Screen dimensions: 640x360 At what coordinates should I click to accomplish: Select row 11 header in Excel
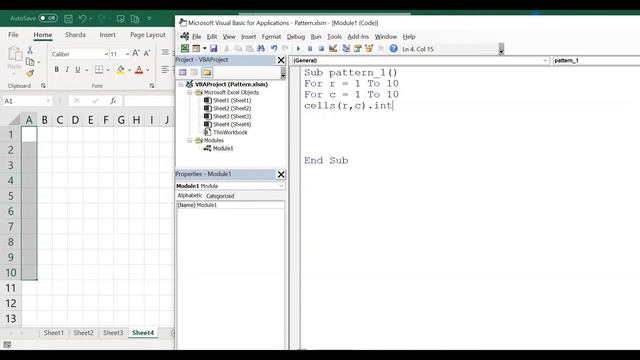(x=11, y=288)
